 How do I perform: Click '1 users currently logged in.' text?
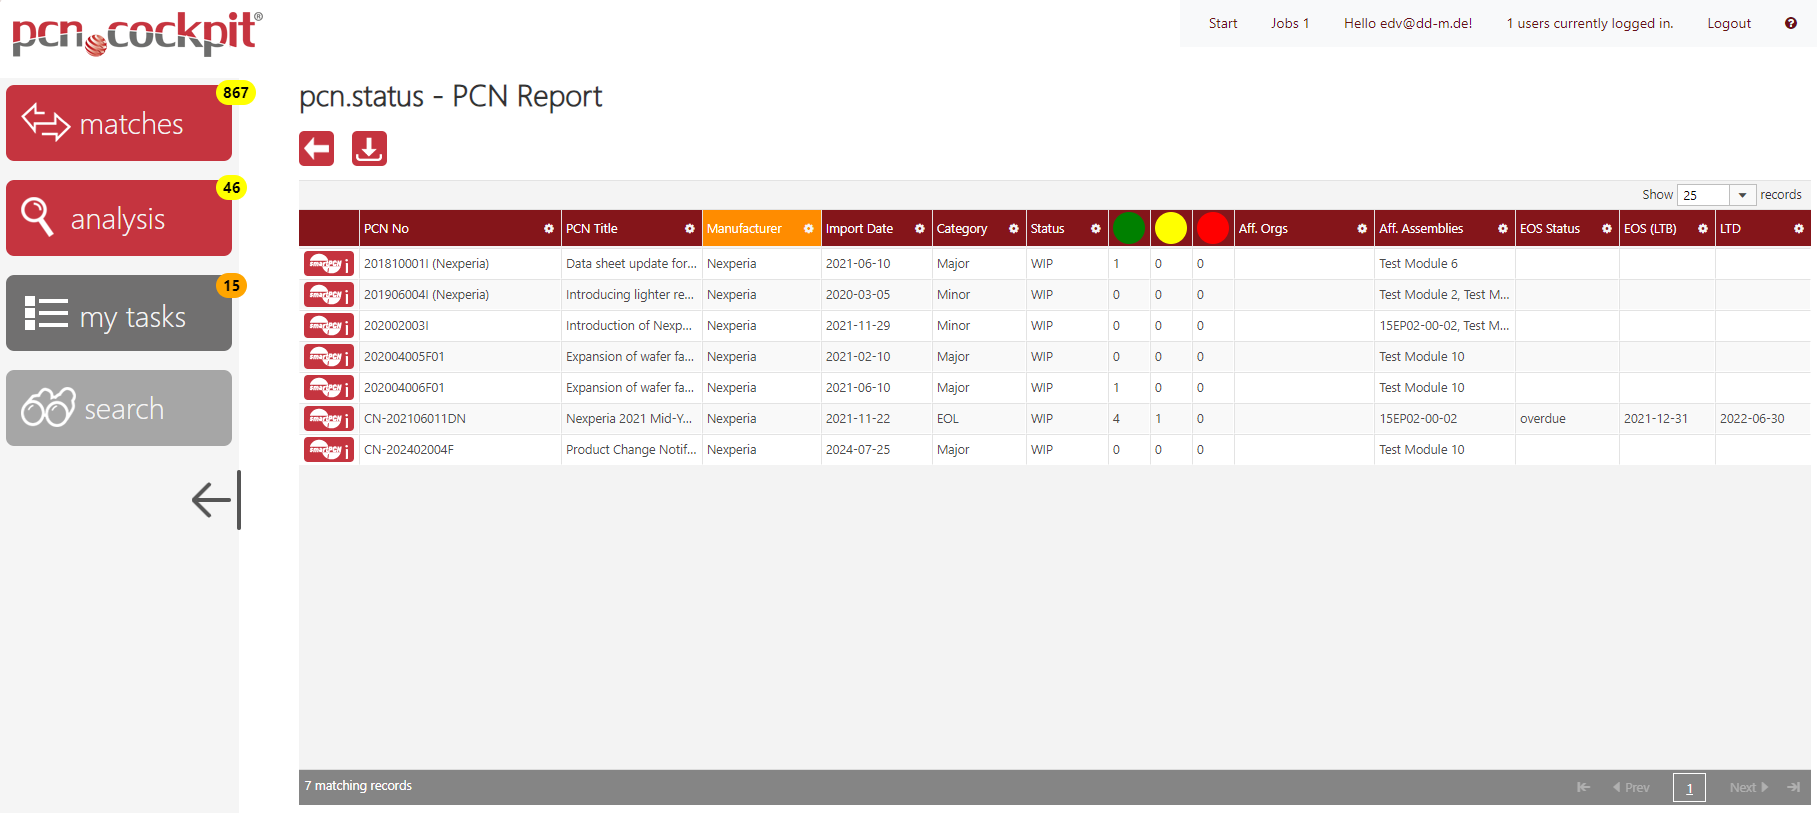(1590, 23)
